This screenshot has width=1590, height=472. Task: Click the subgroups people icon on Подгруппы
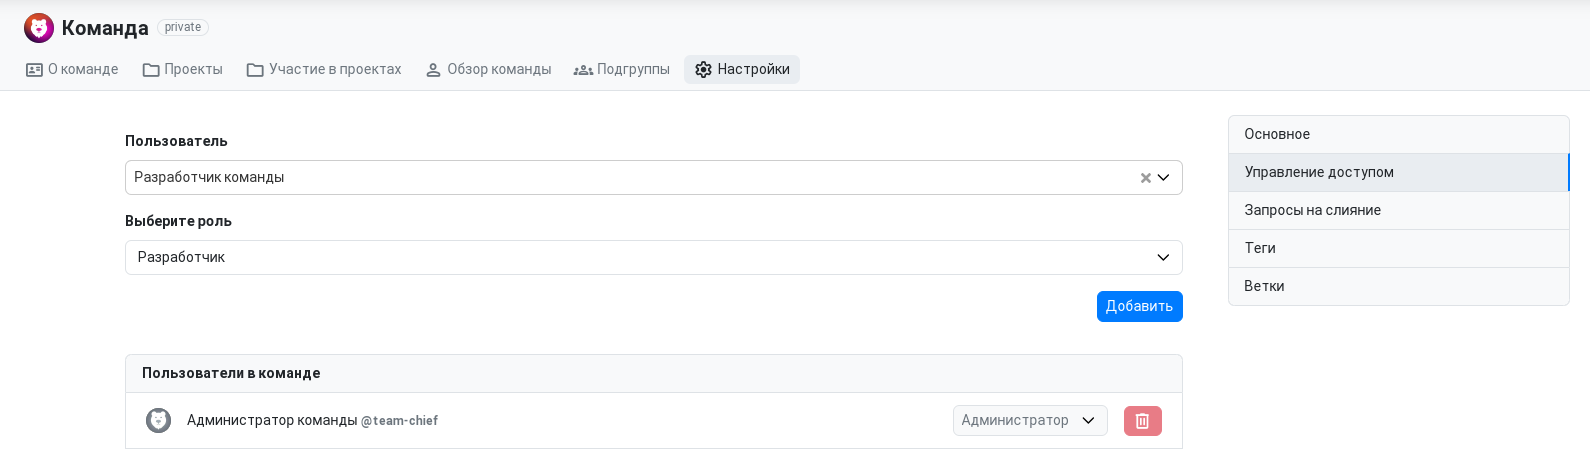click(583, 70)
